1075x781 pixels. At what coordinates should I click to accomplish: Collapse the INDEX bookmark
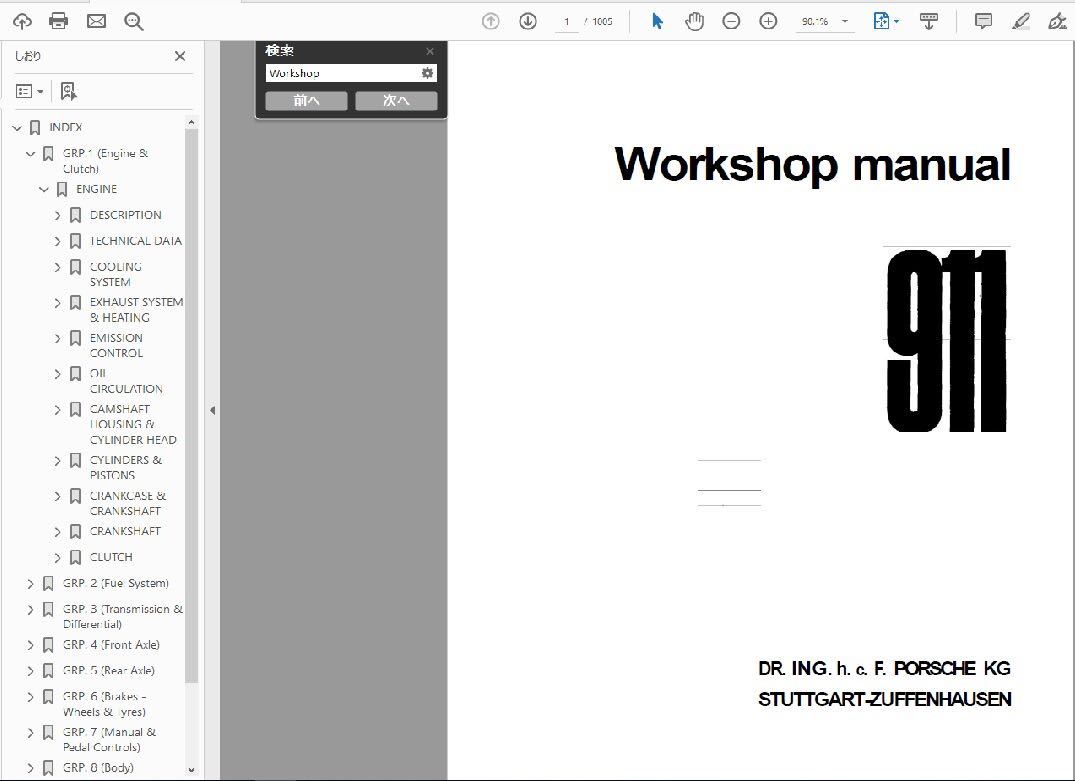pos(17,128)
